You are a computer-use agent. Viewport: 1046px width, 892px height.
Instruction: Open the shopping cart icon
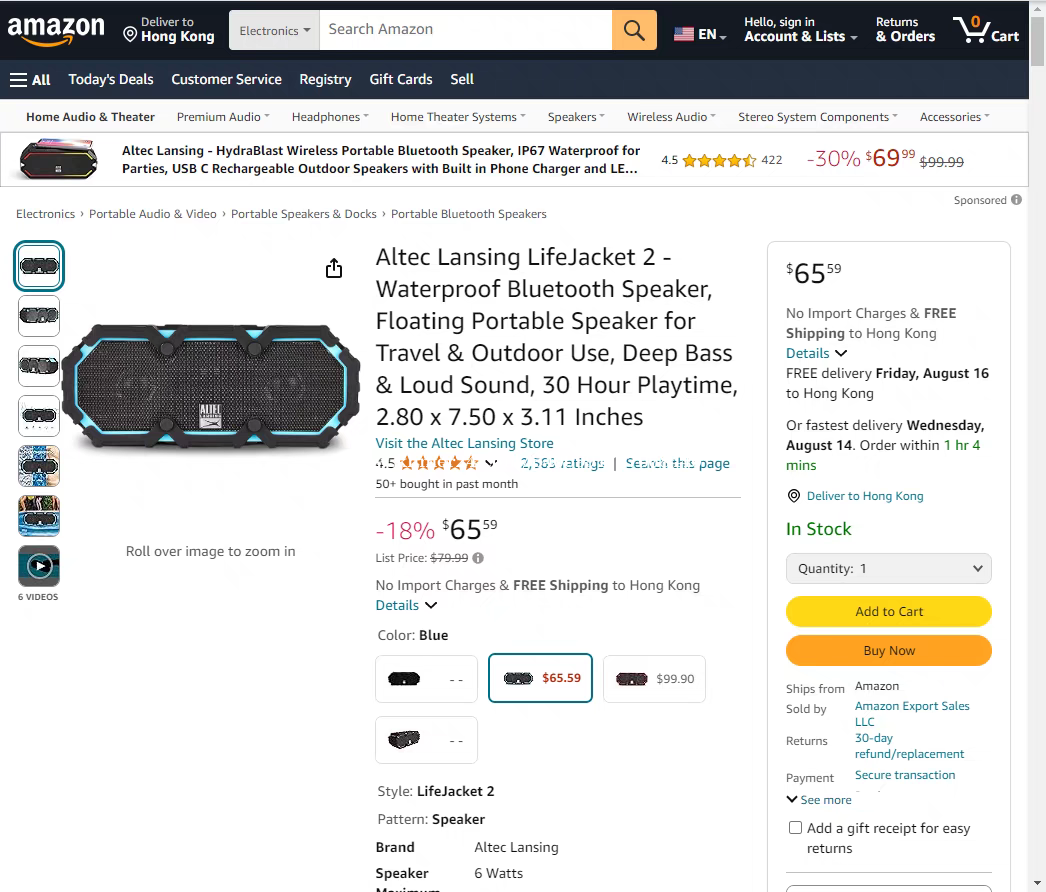pyautogui.click(x=986, y=30)
